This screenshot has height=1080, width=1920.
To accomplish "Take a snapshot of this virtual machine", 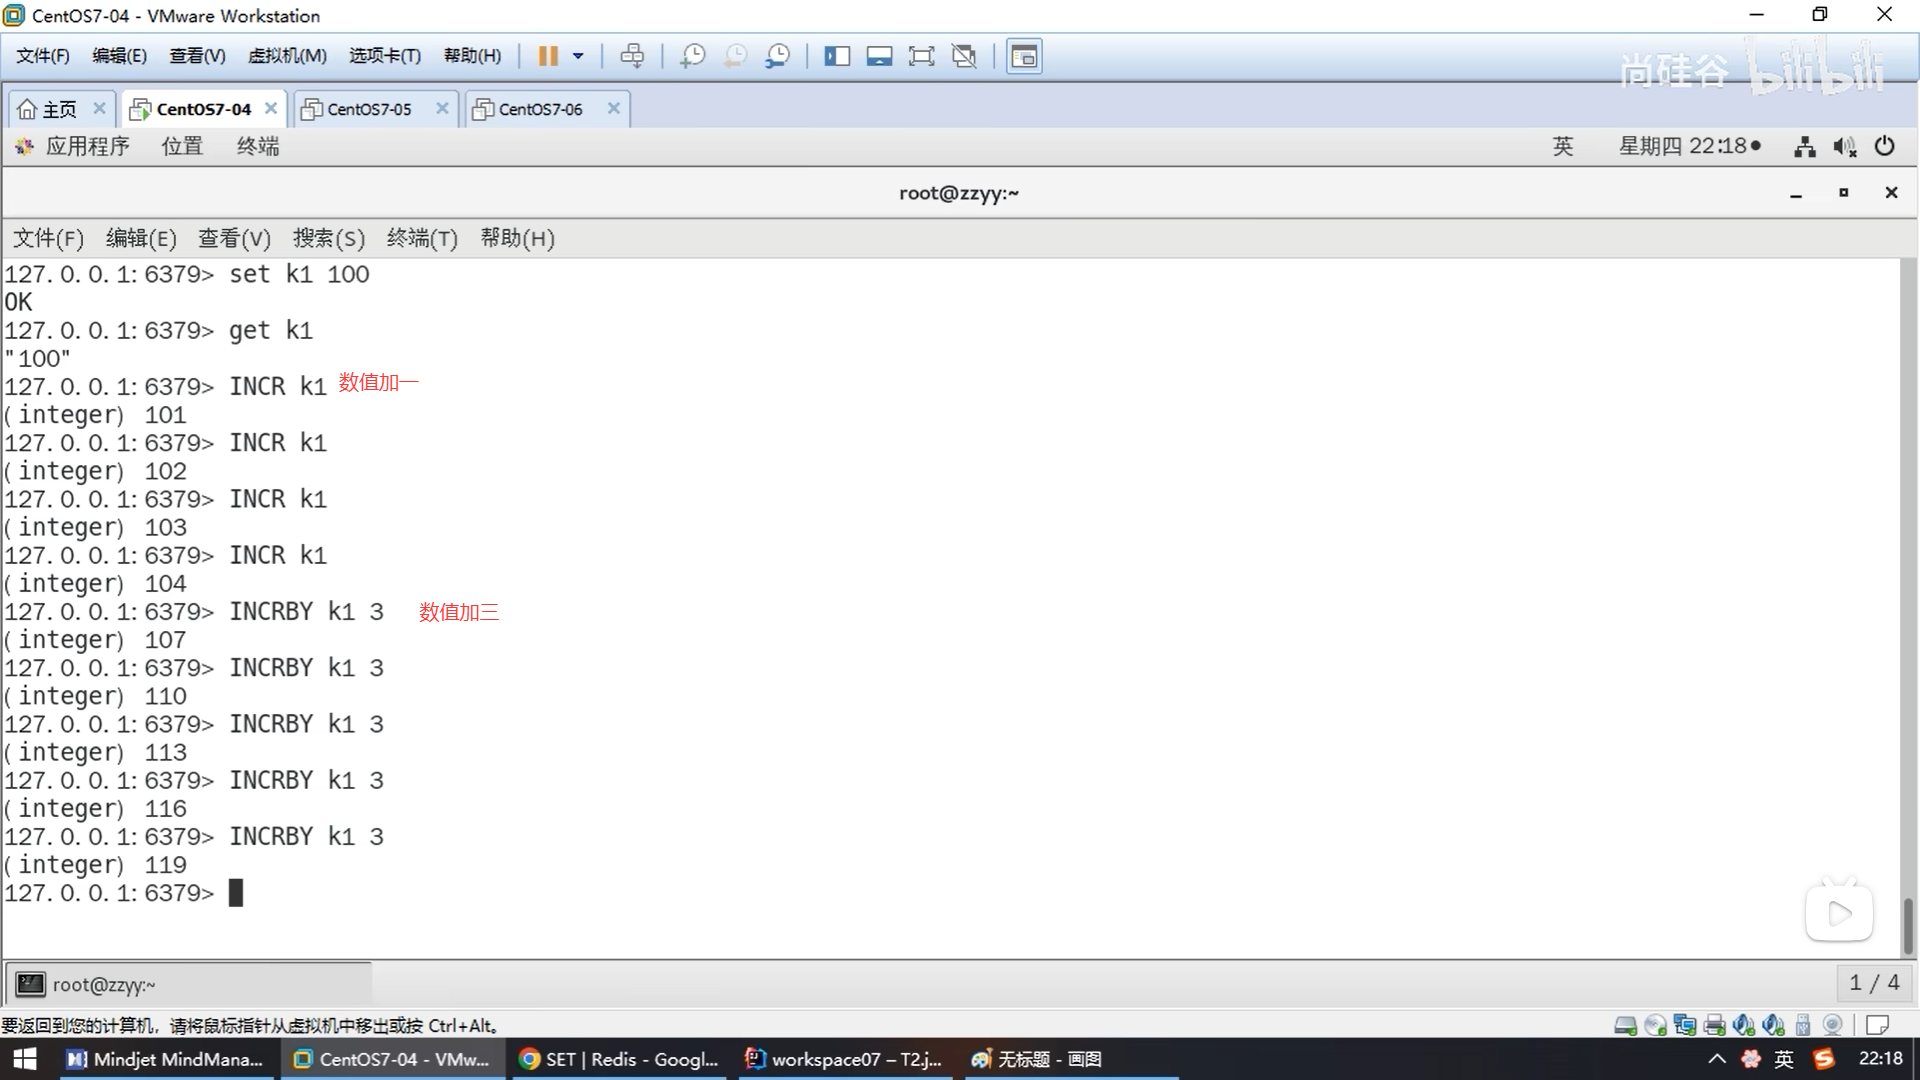I will (x=692, y=56).
